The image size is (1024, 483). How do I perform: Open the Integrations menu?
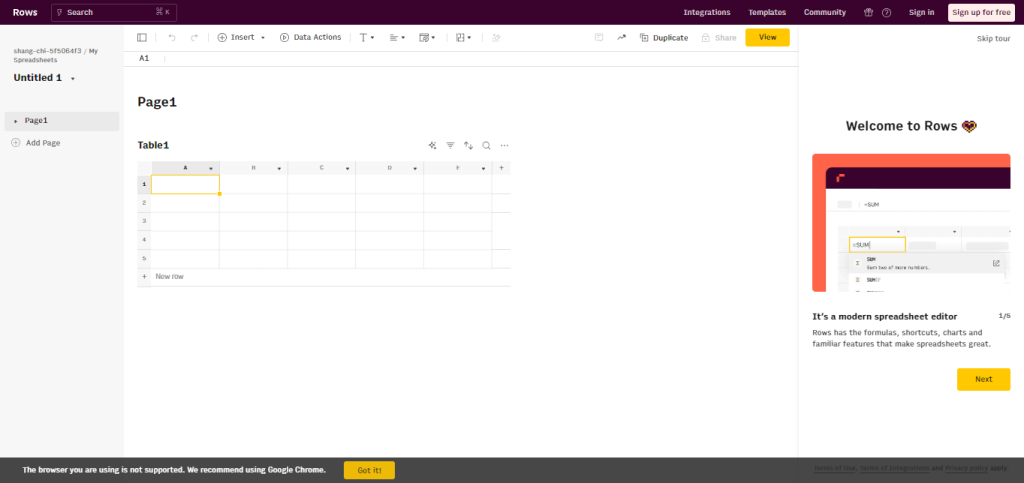click(707, 12)
